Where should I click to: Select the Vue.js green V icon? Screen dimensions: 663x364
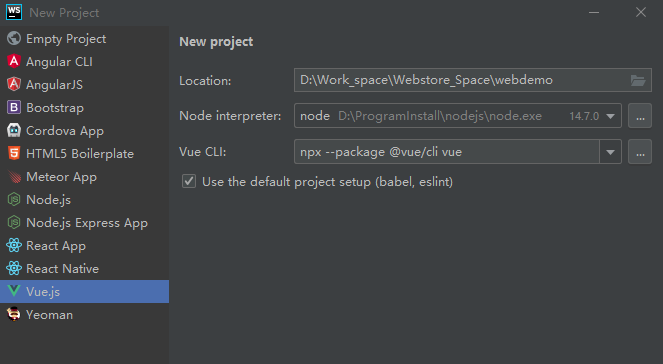[x=14, y=291]
